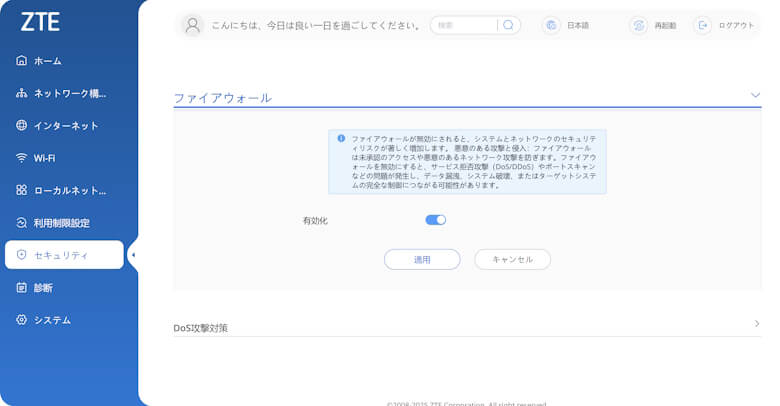Viewport: 780px width, 406px height.
Task: Click the blue info icon in notice
Action: (x=340, y=138)
